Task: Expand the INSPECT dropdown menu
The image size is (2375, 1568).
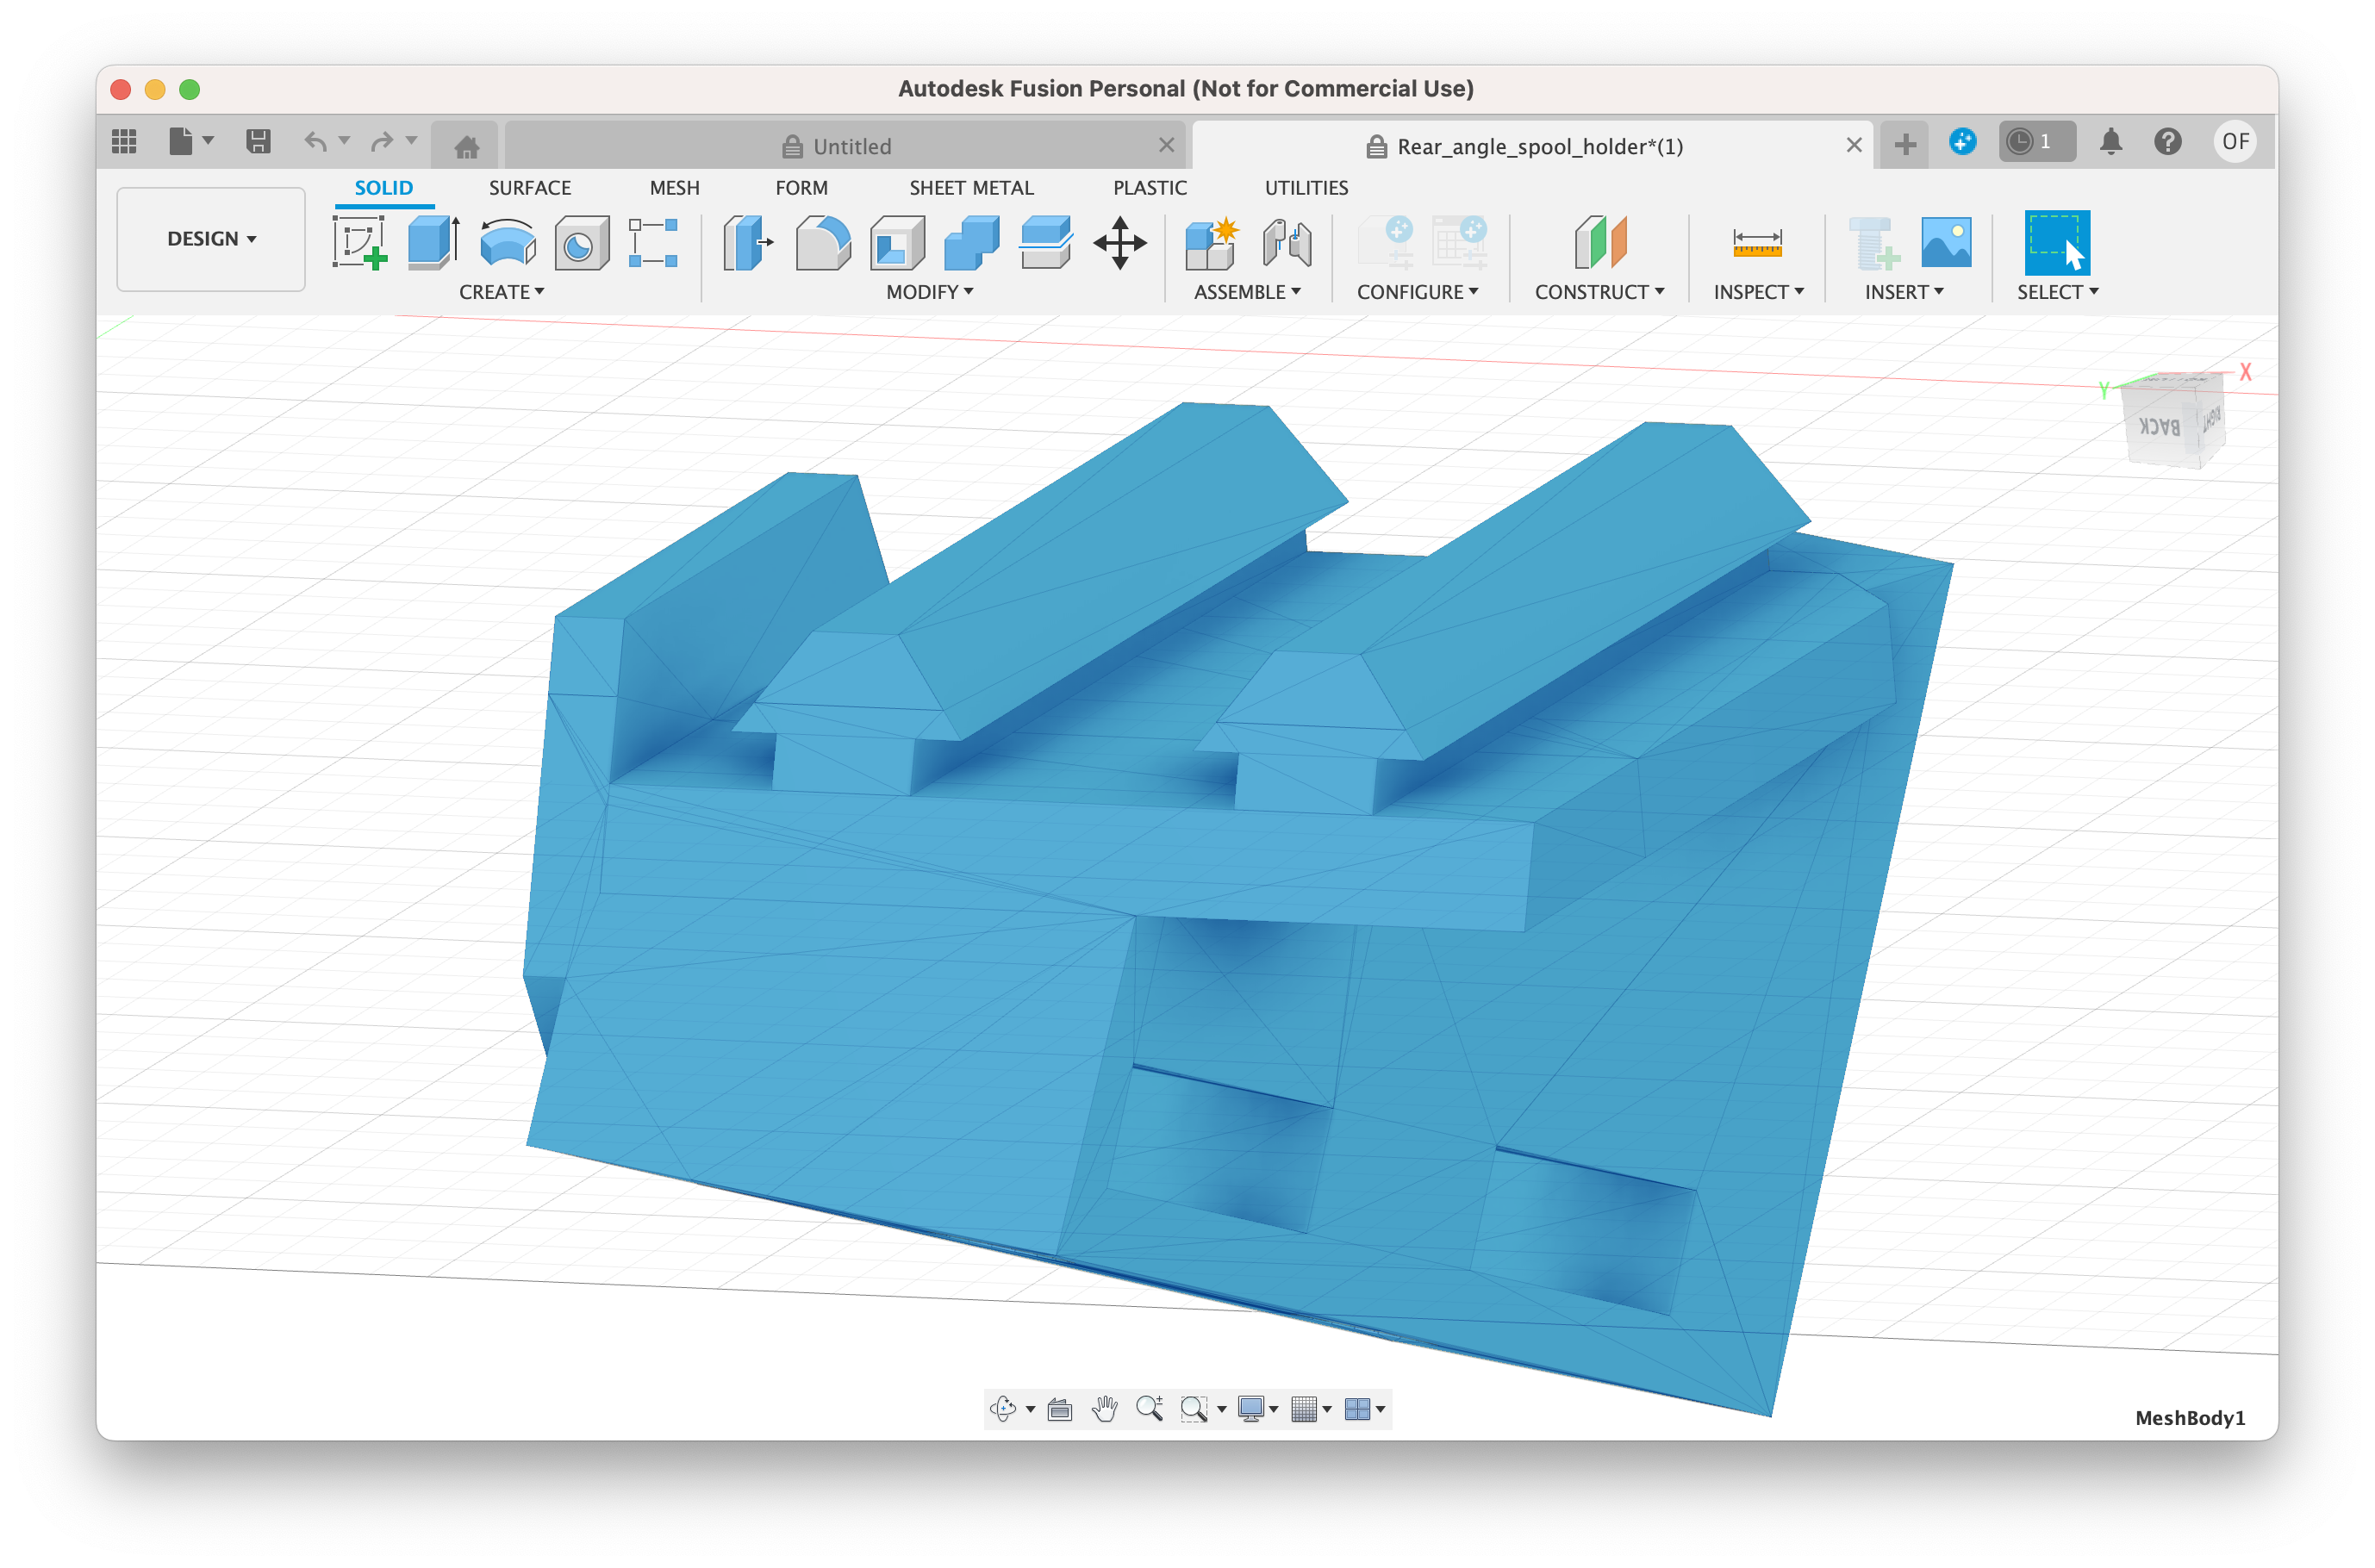Action: [x=1758, y=292]
